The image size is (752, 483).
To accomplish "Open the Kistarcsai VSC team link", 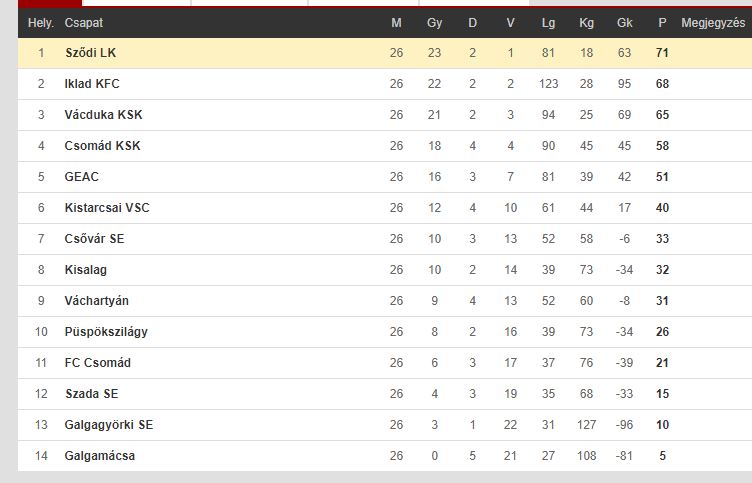I will click(x=107, y=208).
